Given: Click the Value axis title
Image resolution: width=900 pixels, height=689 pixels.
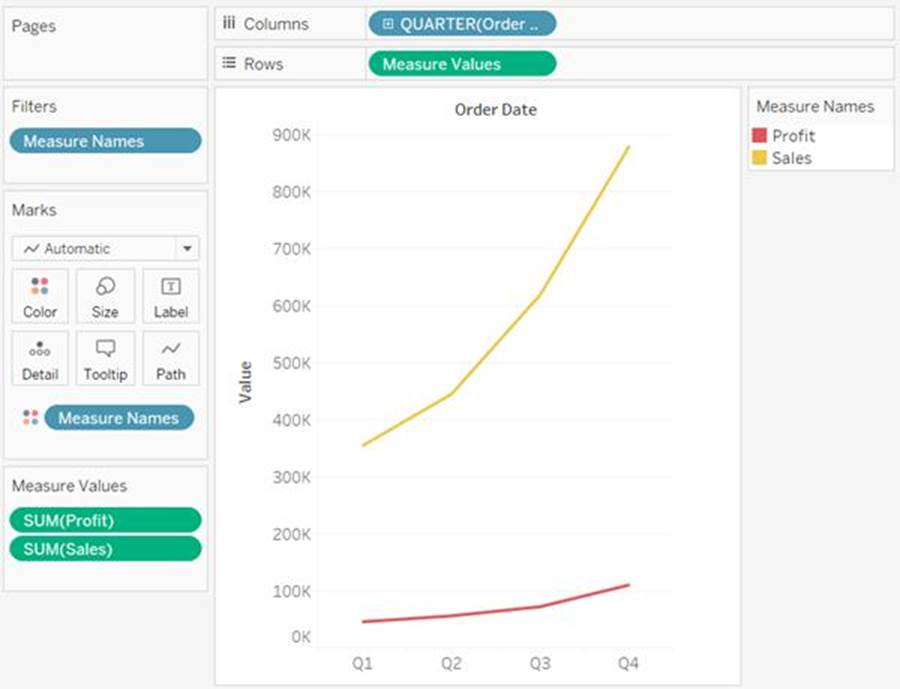Looking at the screenshot, I should click(x=246, y=382).
